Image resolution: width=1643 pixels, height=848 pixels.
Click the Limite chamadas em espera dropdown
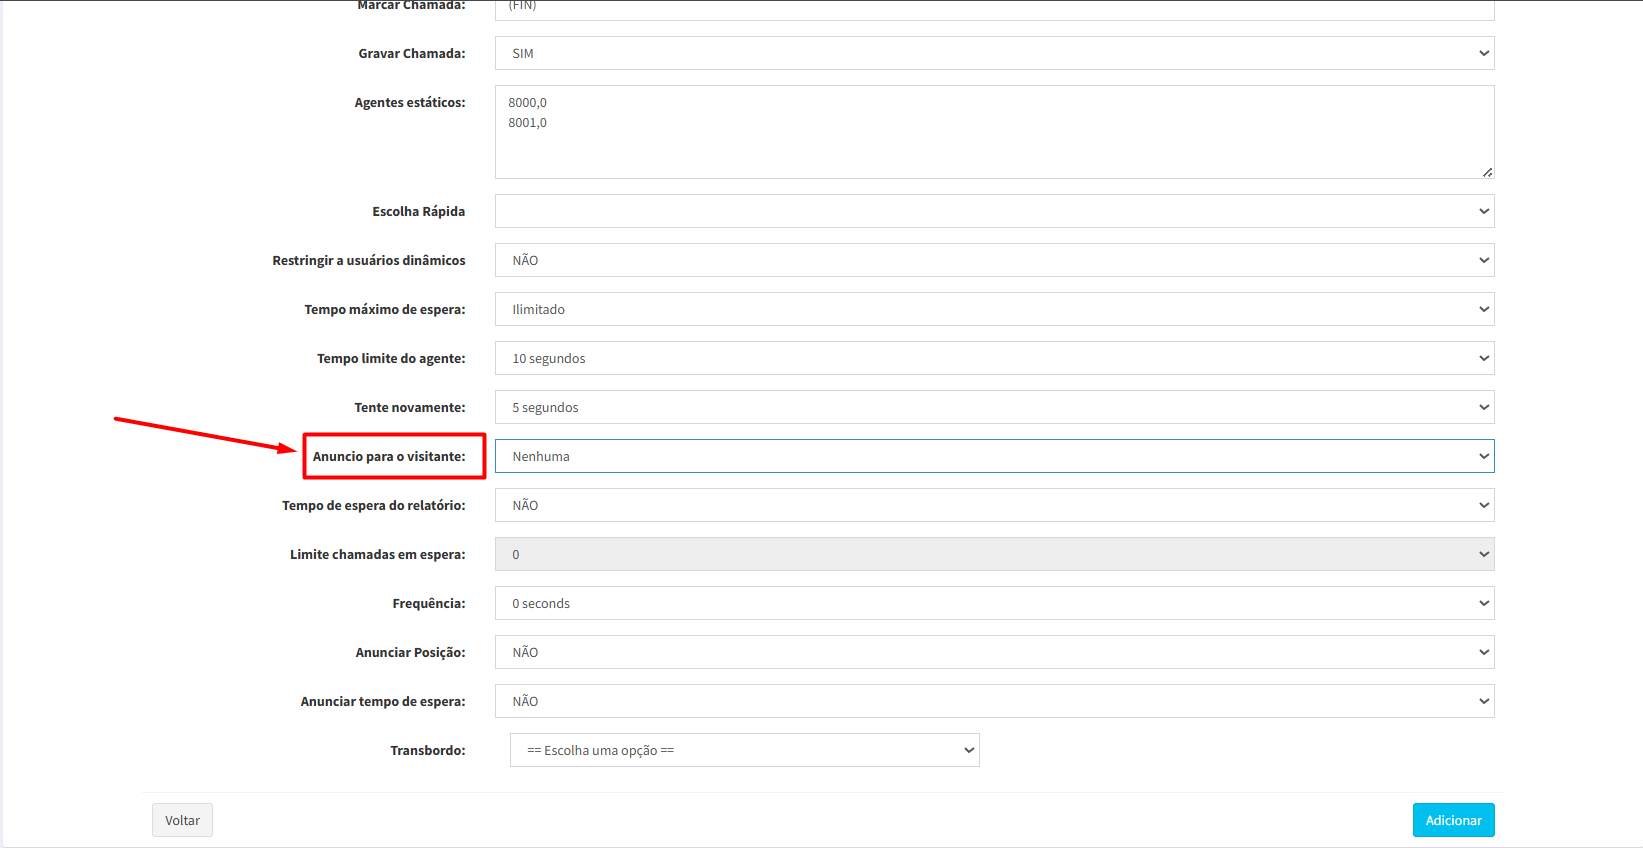[x=994, y=554]
